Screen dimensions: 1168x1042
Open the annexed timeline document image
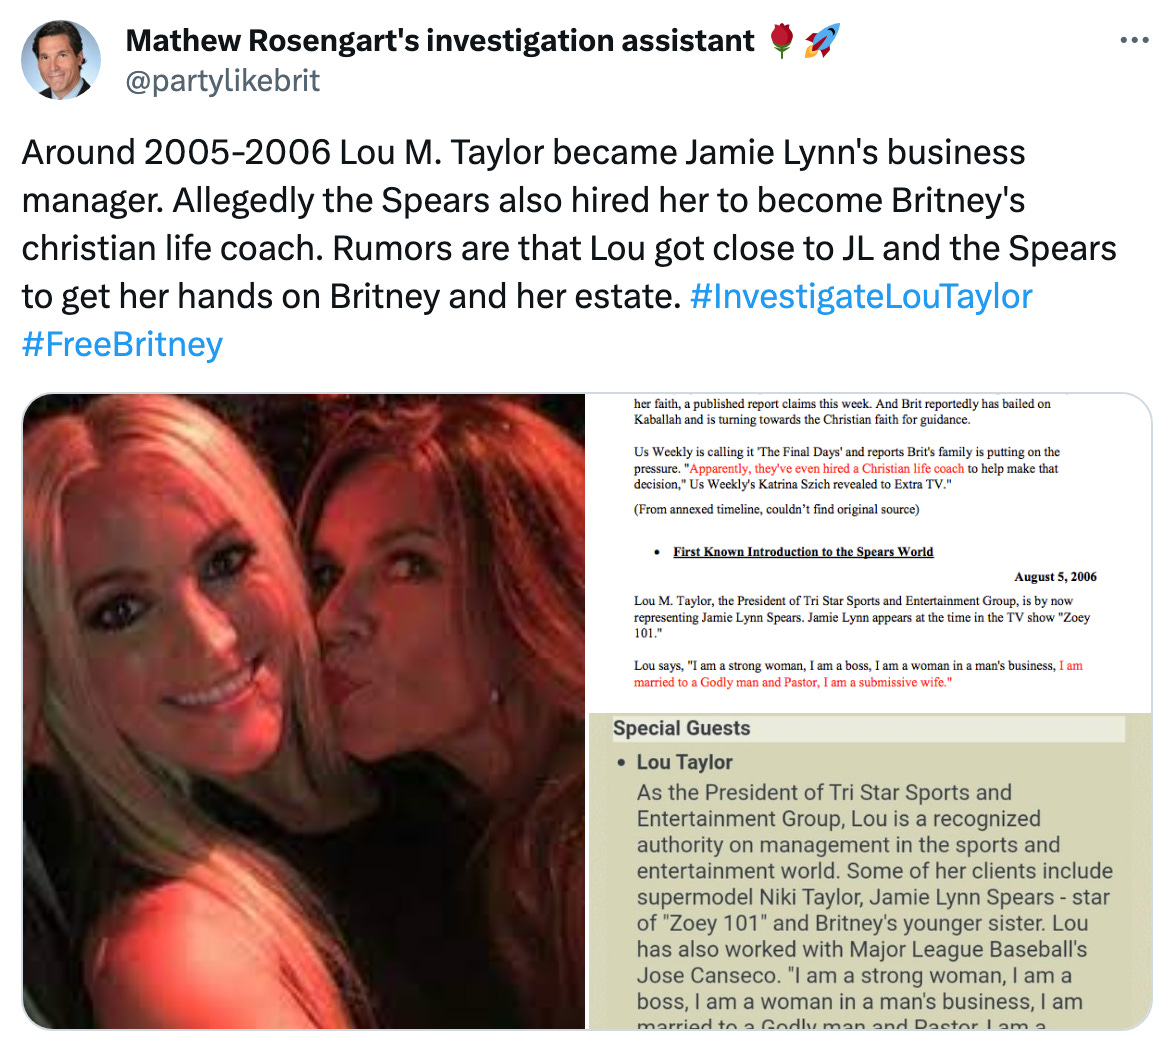point(869,553)
